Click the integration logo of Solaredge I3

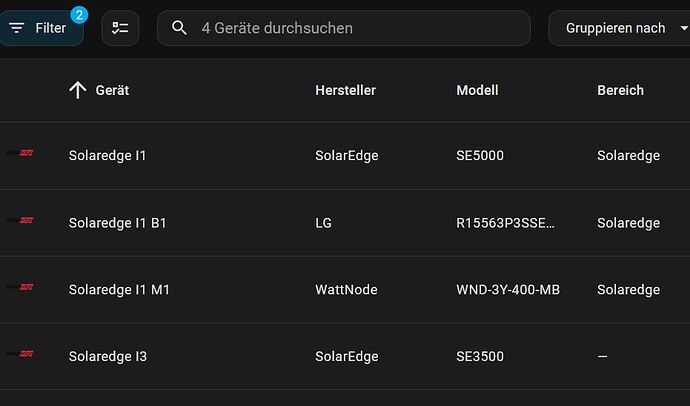point(20,354)
